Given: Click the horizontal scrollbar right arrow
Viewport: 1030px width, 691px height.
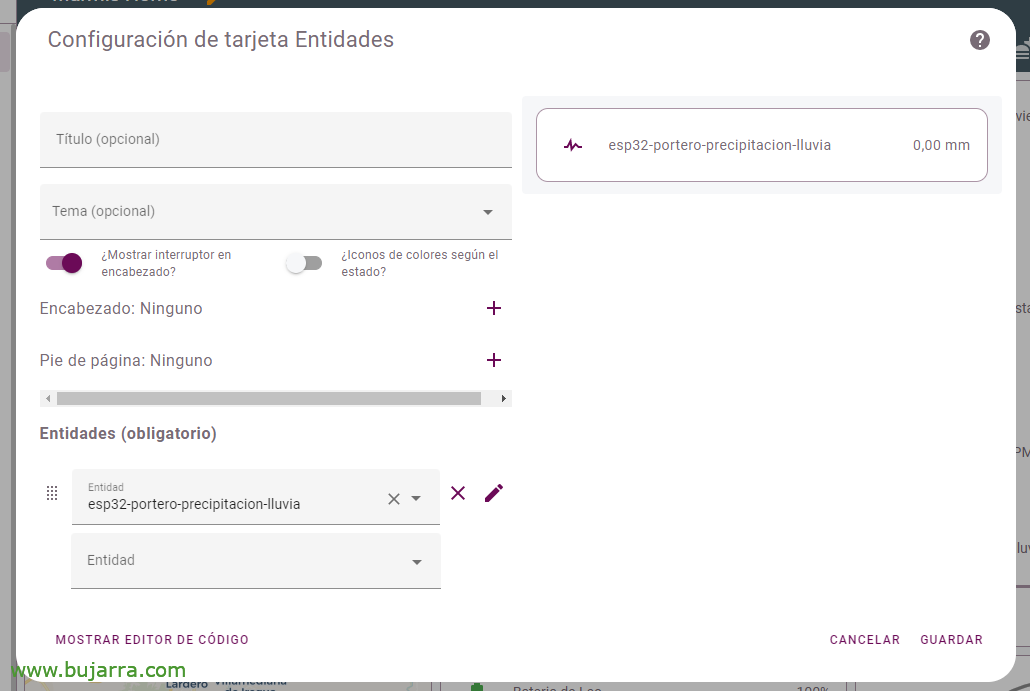Looking at the screenshot, I should click(503, 398).
